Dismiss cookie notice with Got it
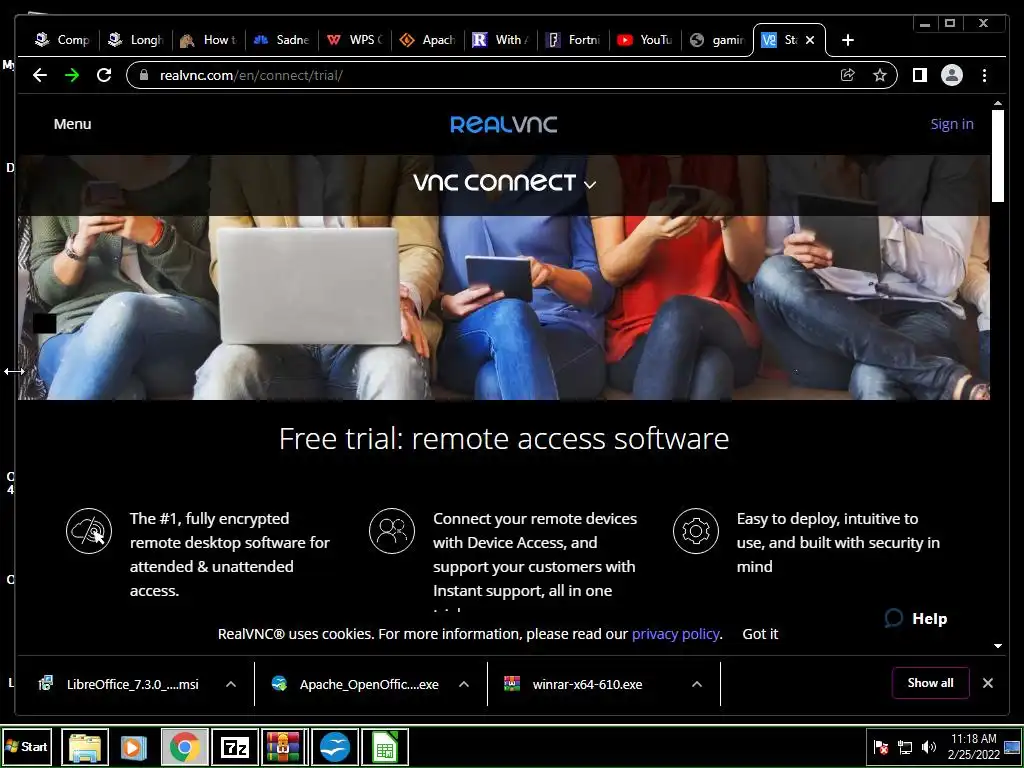Viewport: 1024px width, 768px height. 760,634
